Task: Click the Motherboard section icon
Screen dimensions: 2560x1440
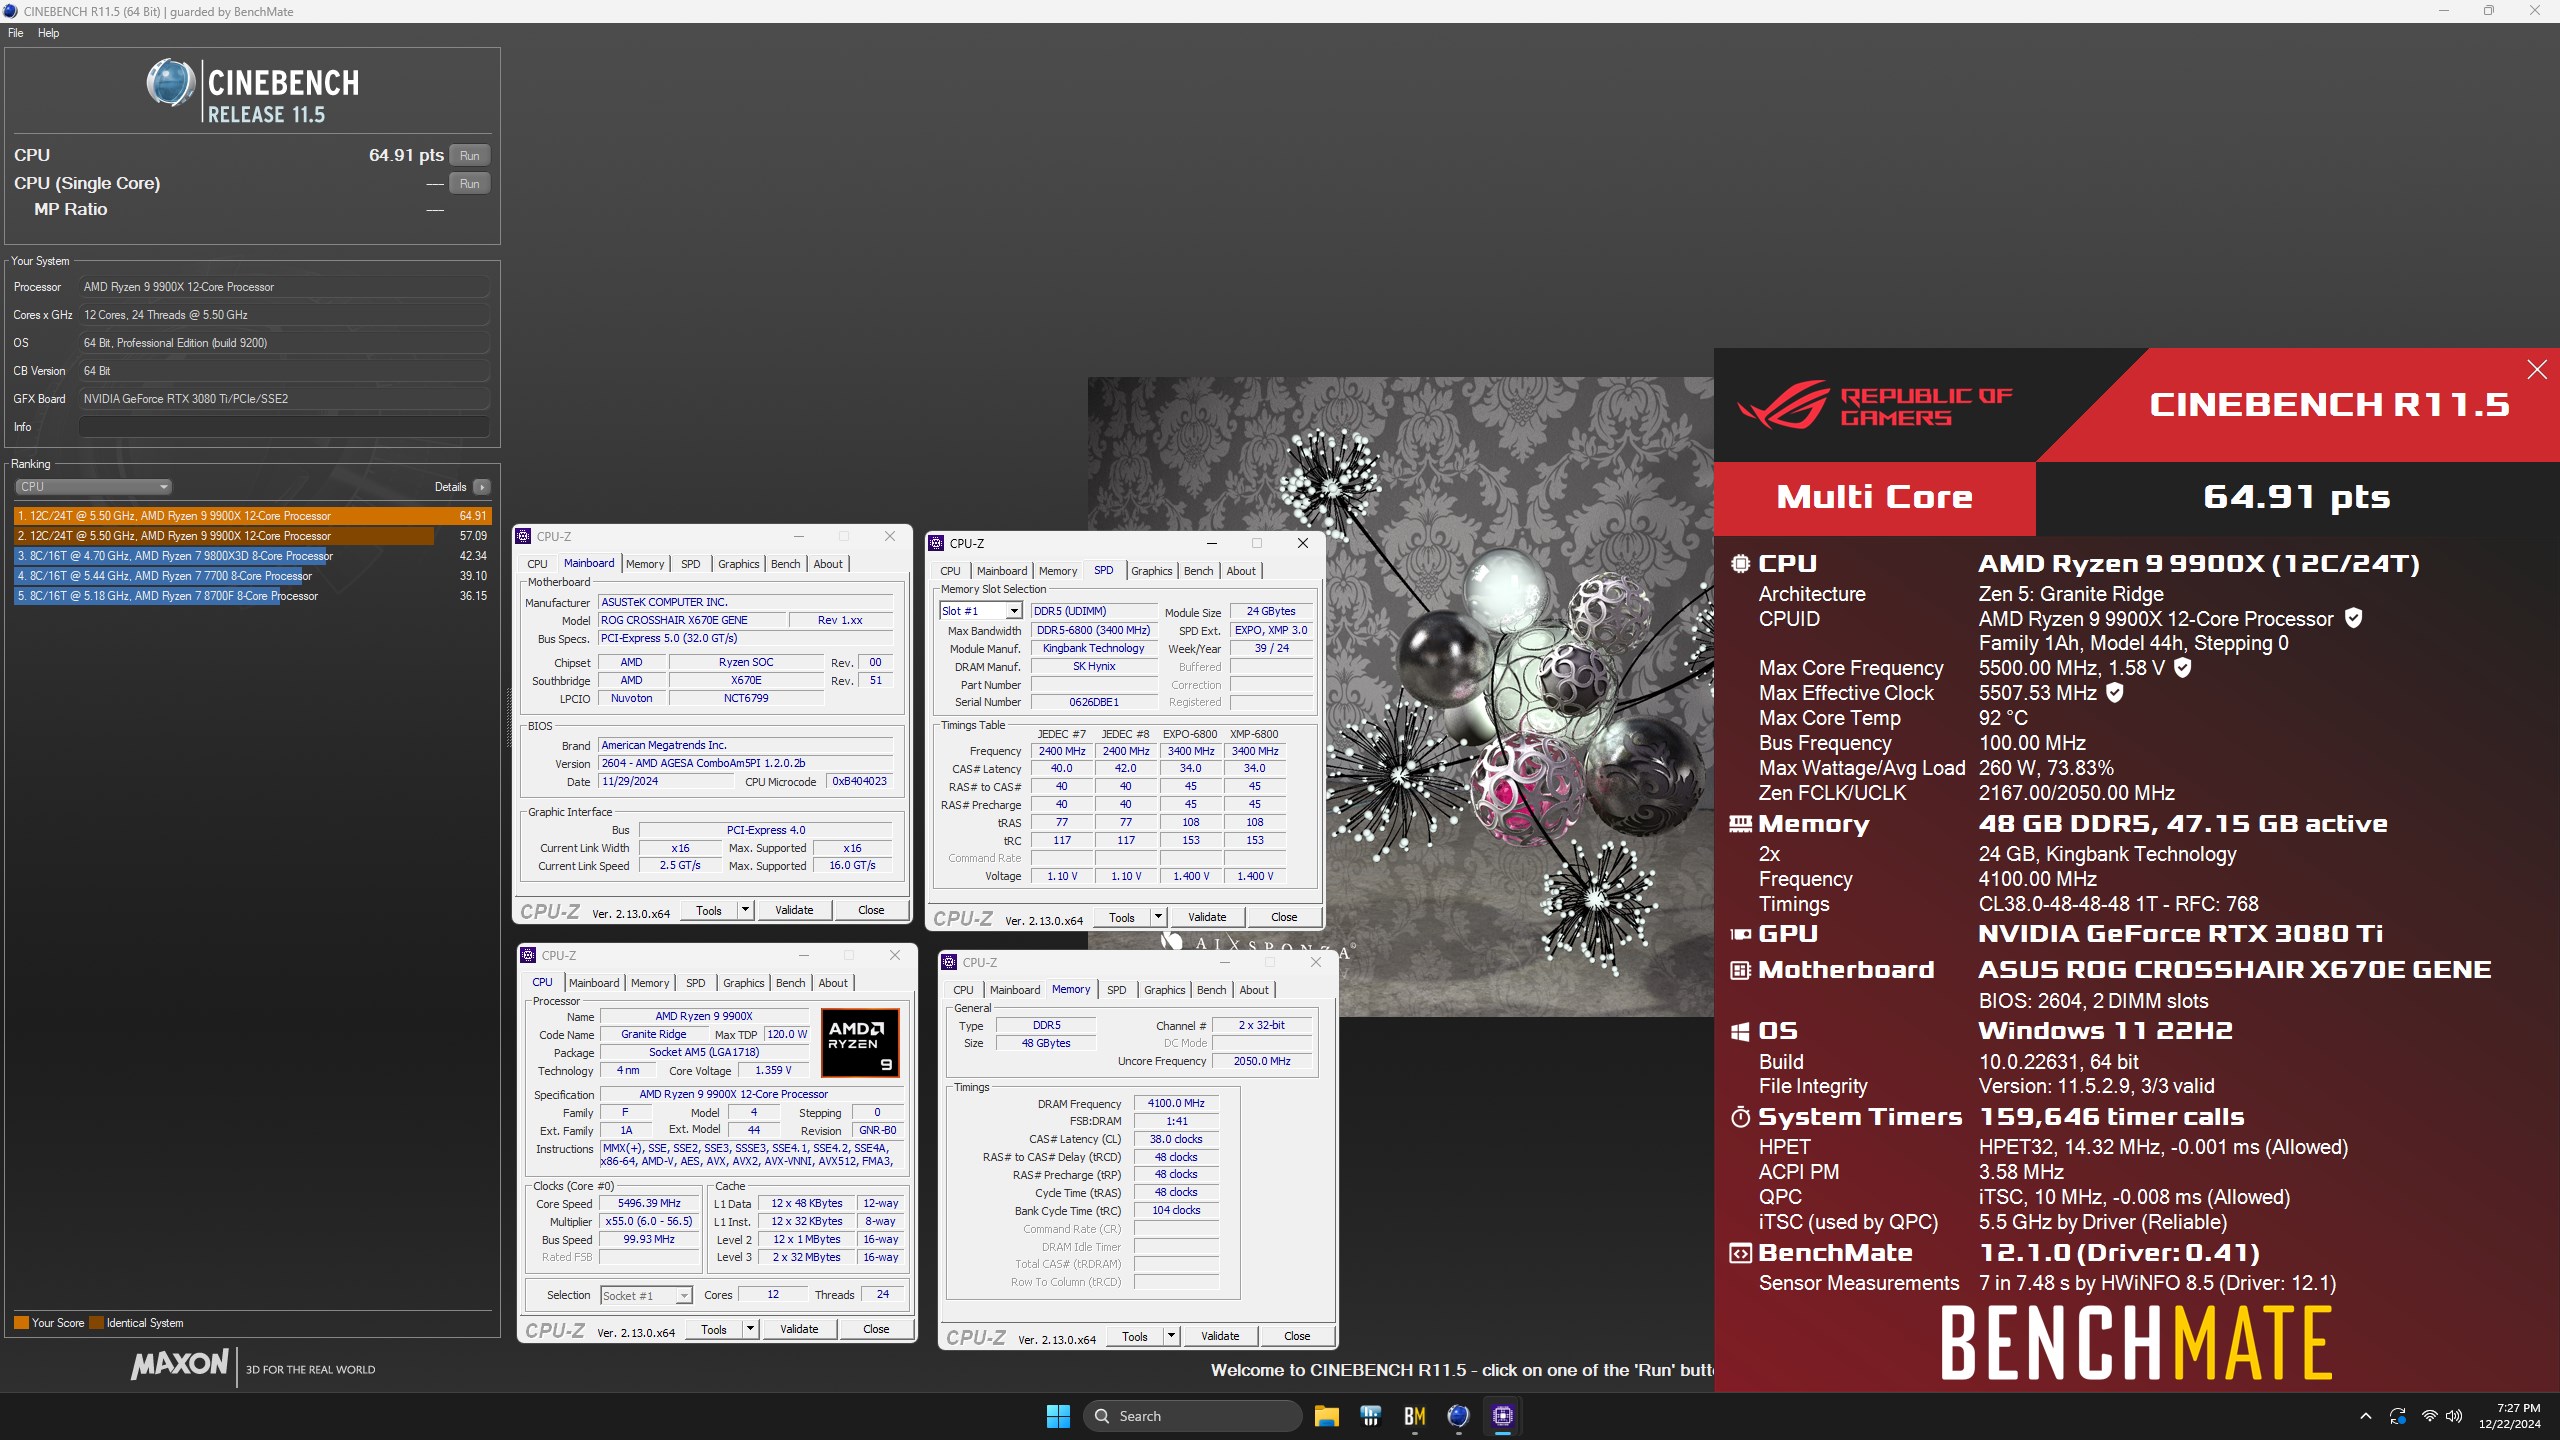Action: coord(1740,970)
